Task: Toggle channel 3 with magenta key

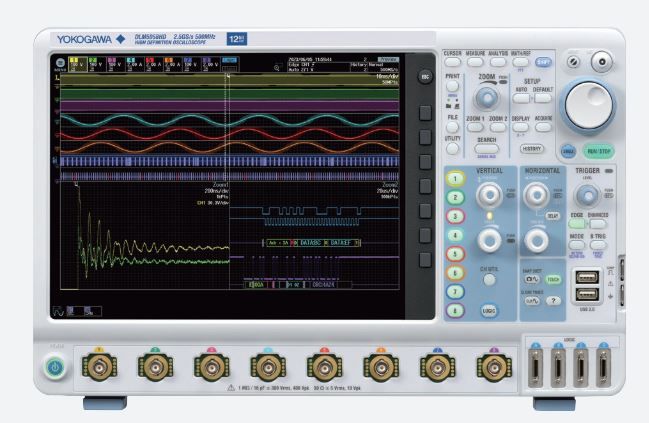Action: [x=455, y=216]
